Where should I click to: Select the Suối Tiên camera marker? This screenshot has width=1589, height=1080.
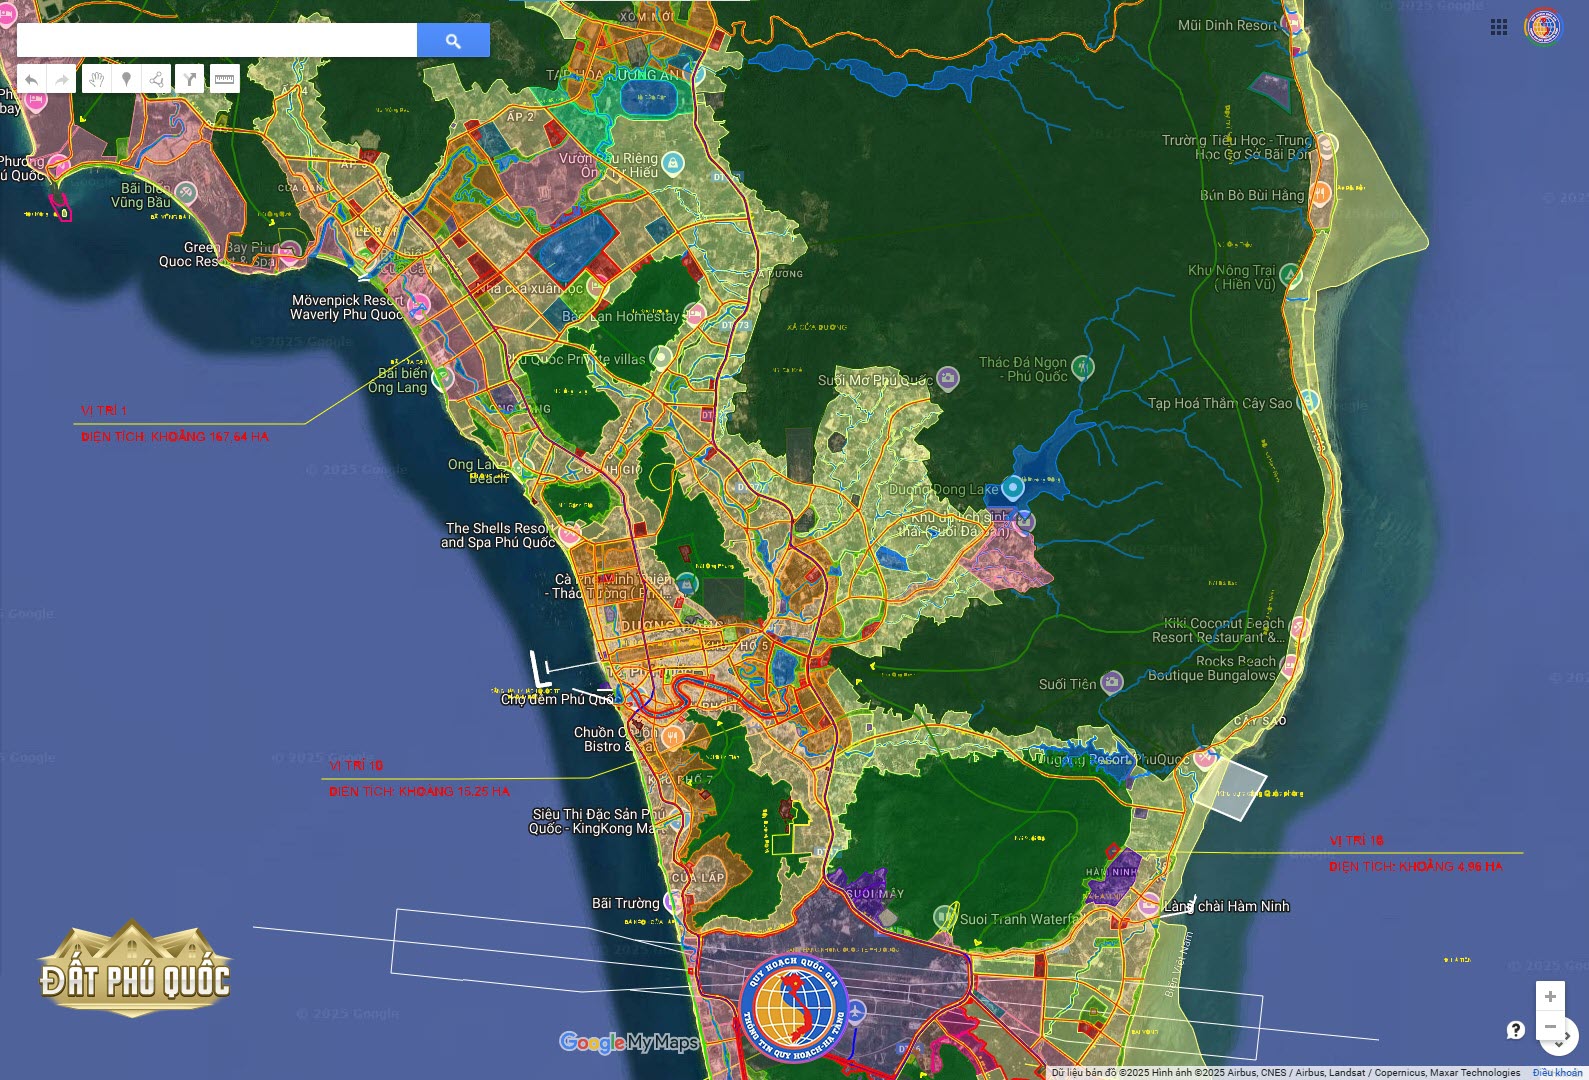[x=1111, y=683]
